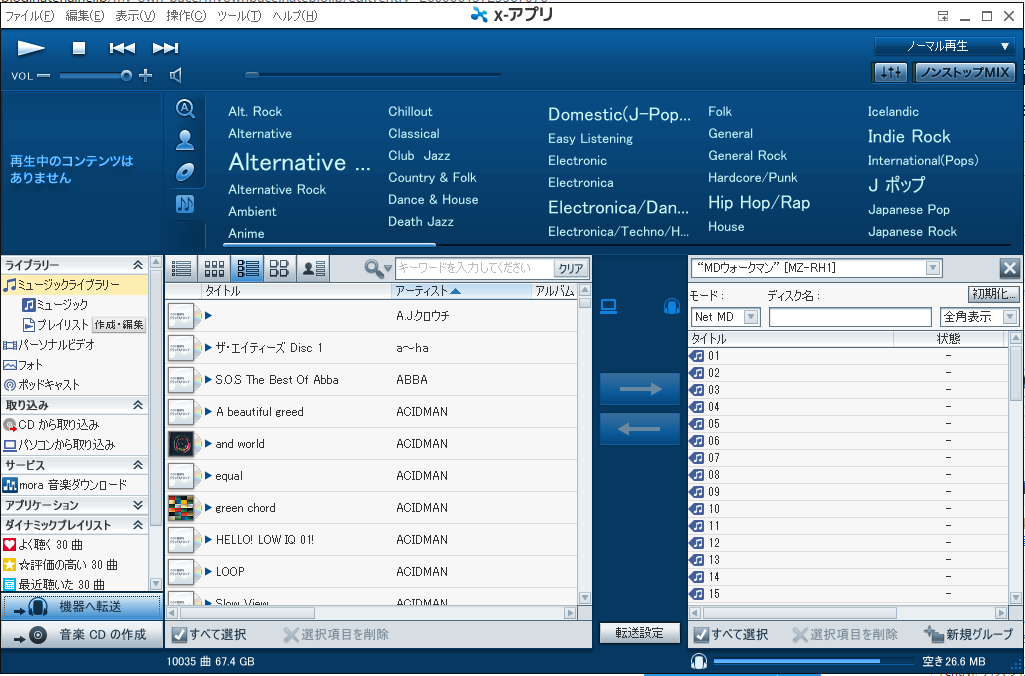
Task: Check すべて選択 in the library pane
Action: 179,634
